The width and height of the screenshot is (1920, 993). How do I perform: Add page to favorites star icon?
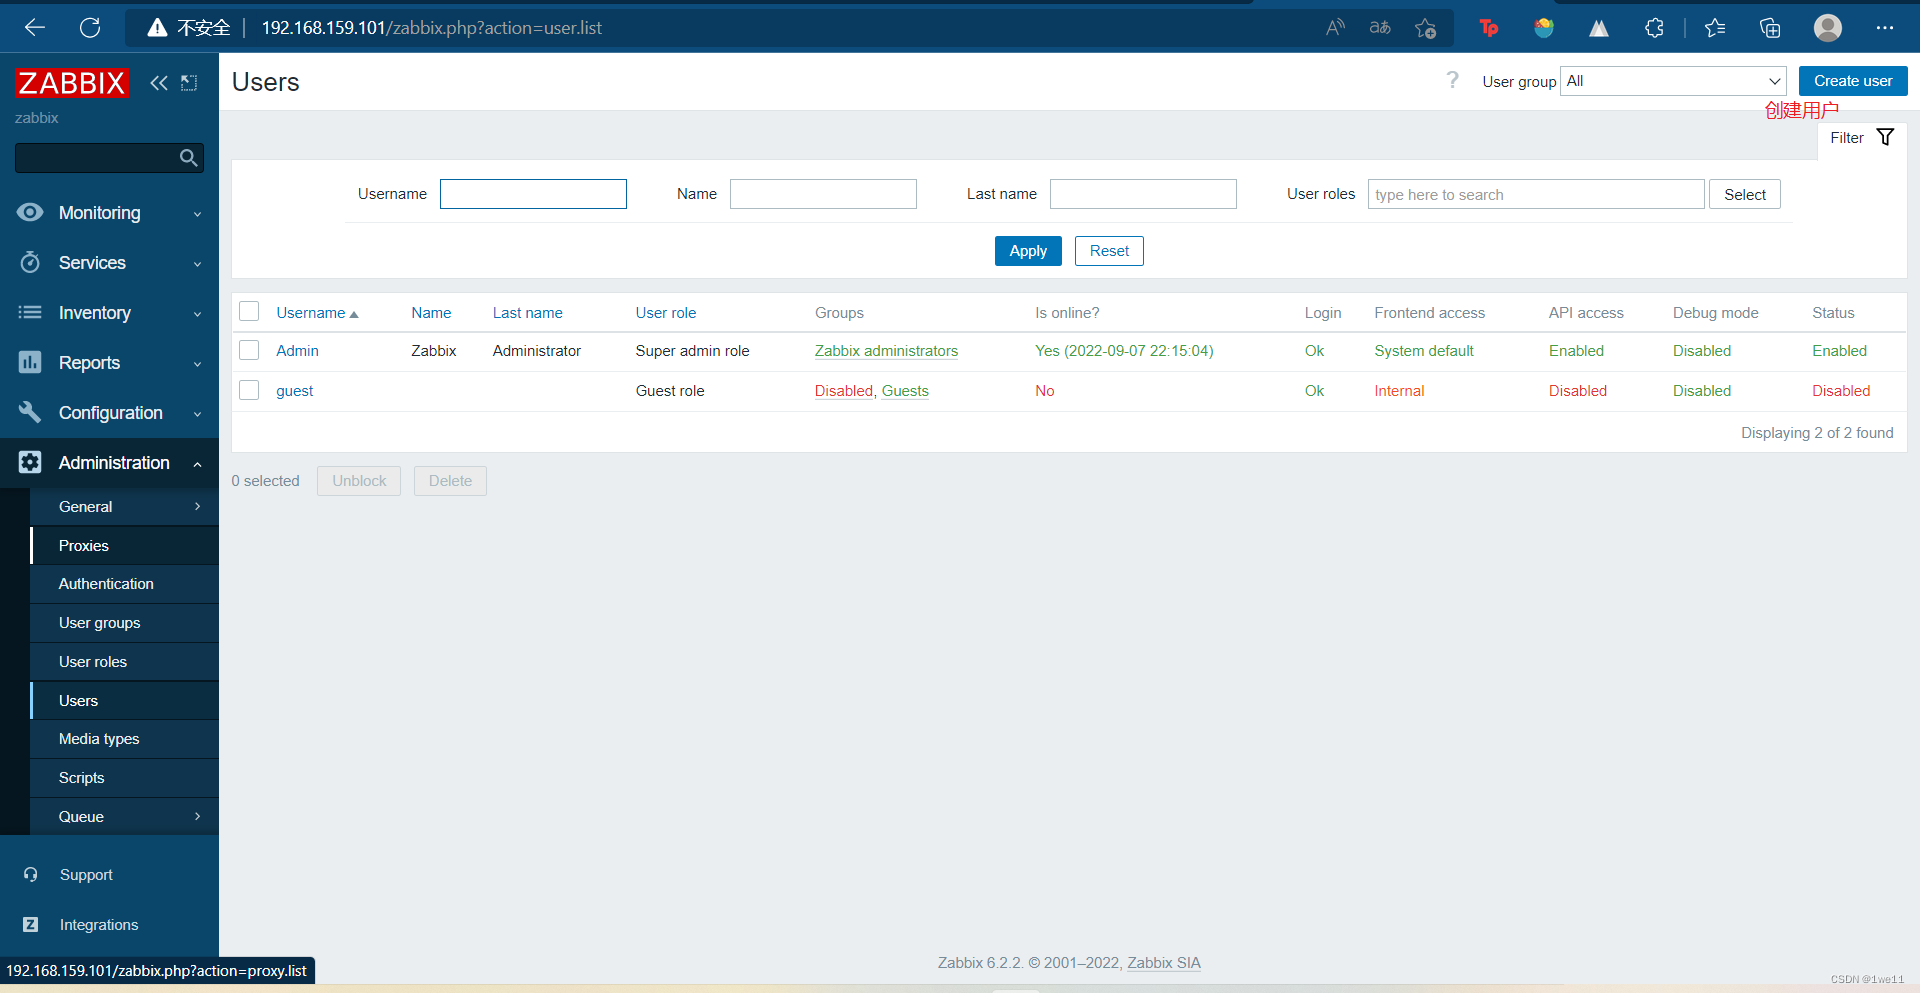[x=1426, y=28]
